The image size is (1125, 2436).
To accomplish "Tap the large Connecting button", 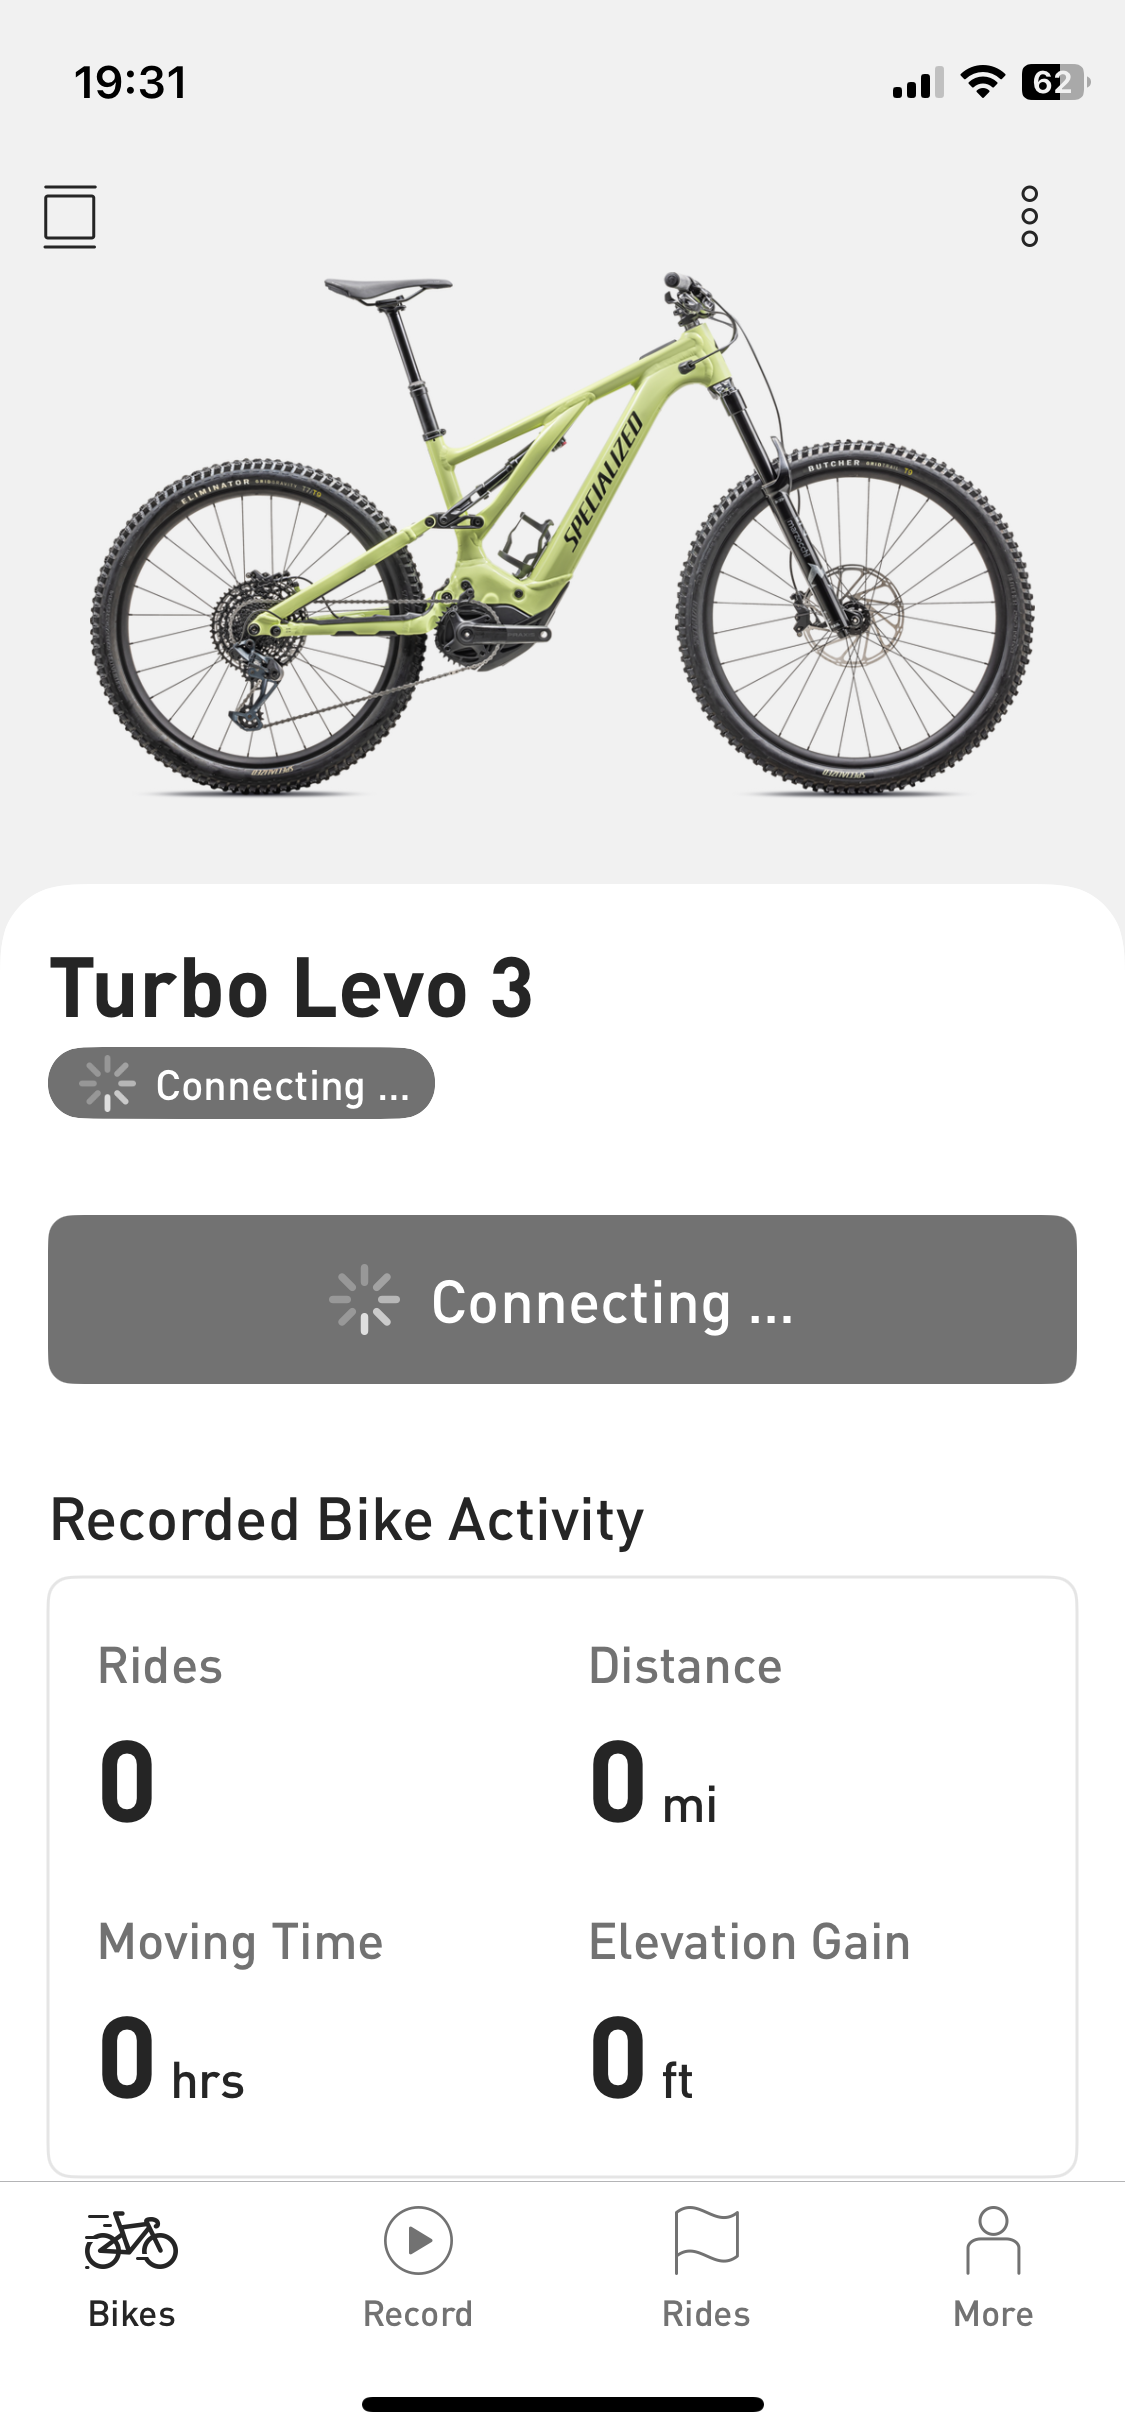I will click(x=562, y=1300).
